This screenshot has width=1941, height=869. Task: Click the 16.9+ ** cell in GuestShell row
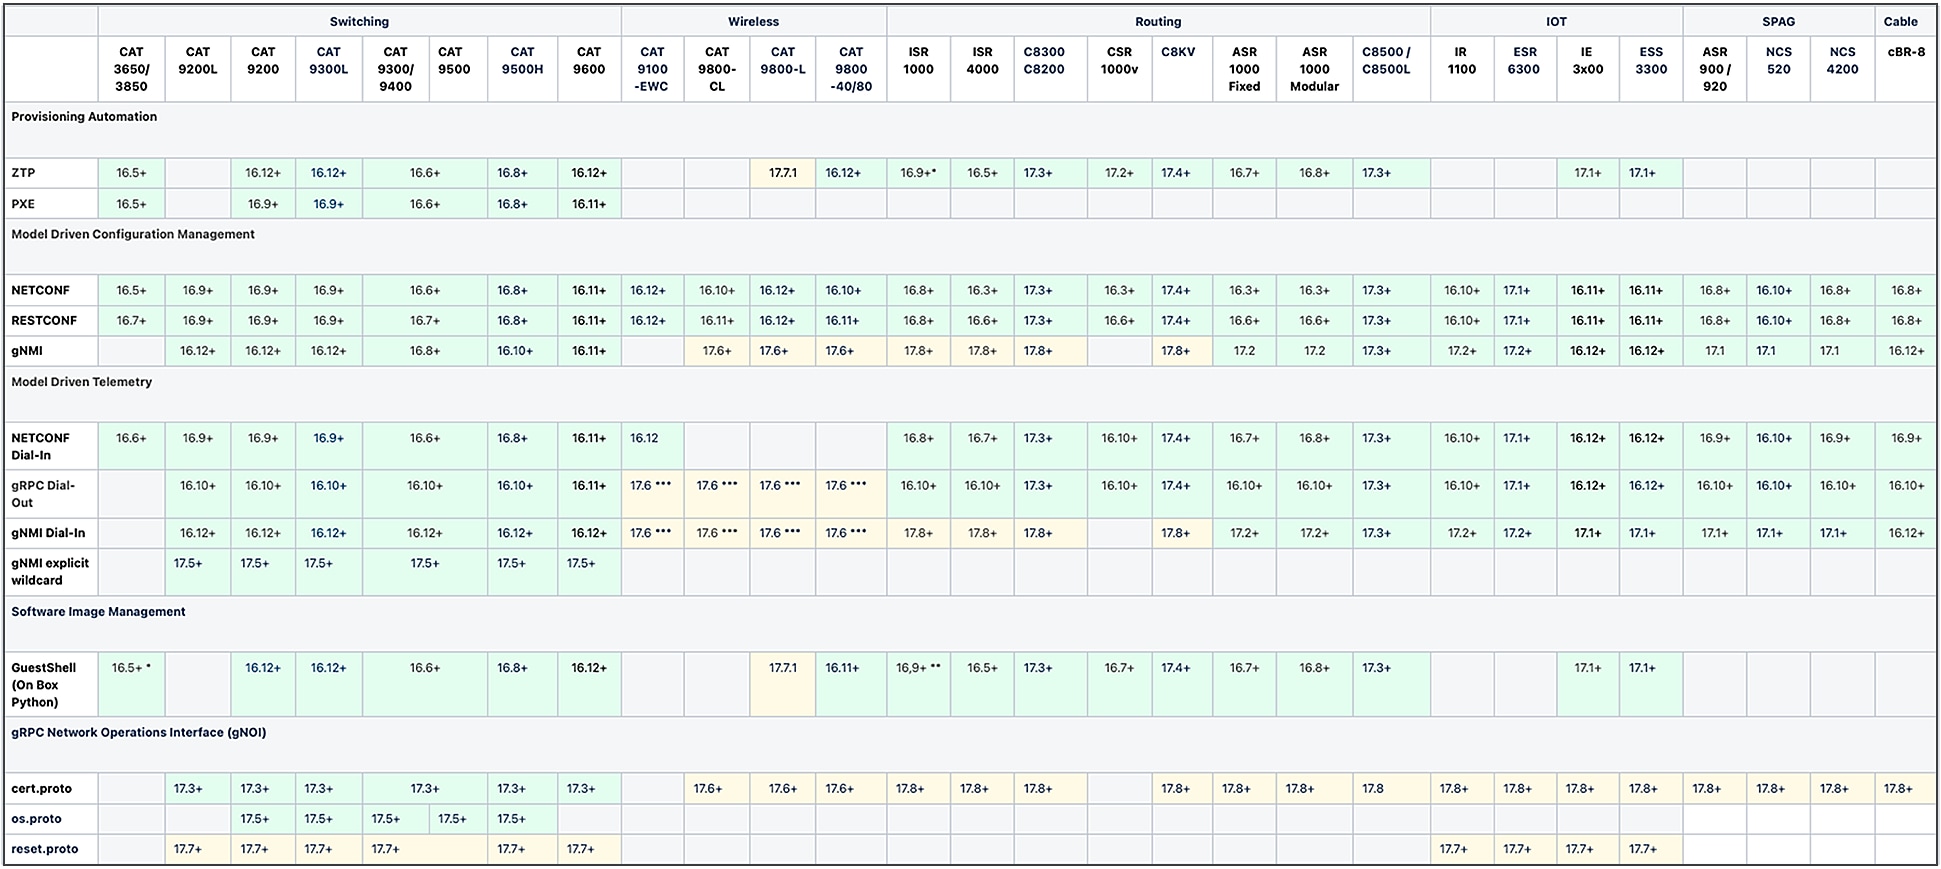(918, 685)
